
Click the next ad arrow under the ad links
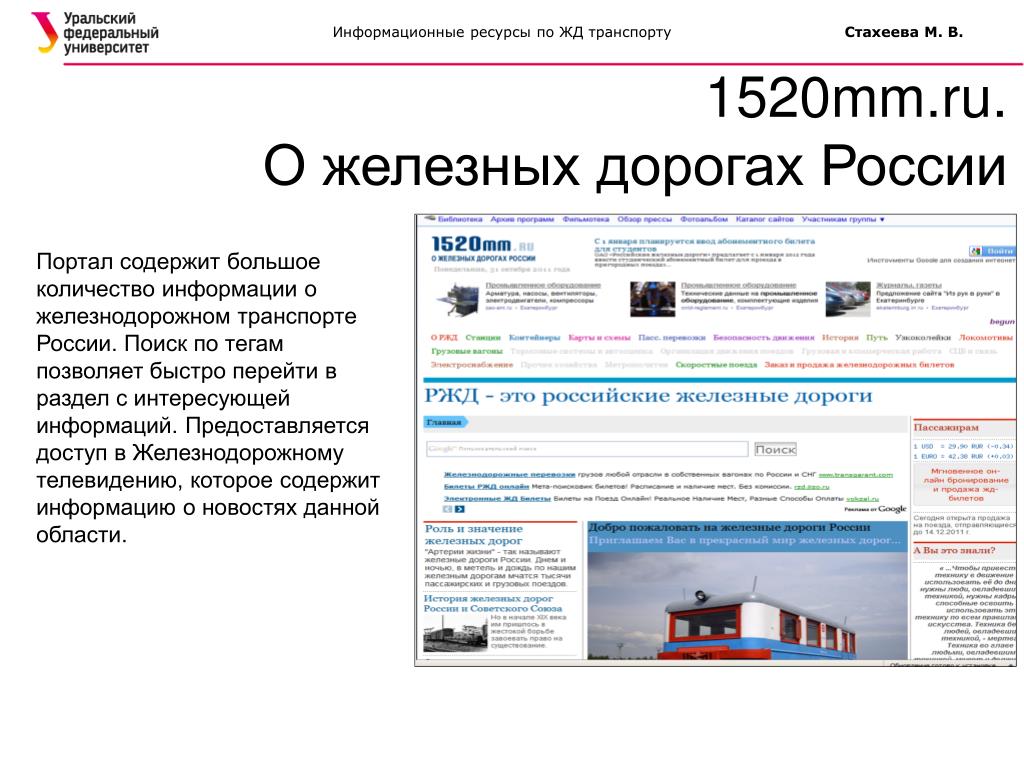pos(460,509)
